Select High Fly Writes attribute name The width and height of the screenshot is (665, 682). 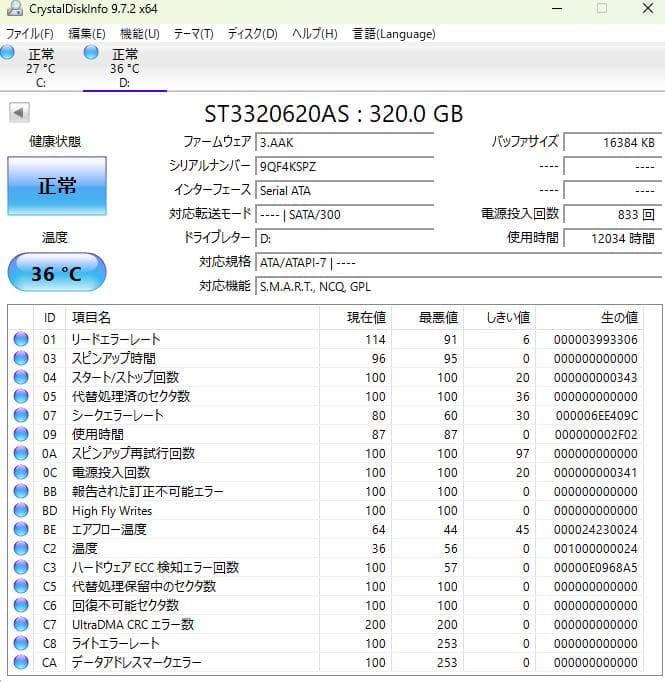pos(112,511)
